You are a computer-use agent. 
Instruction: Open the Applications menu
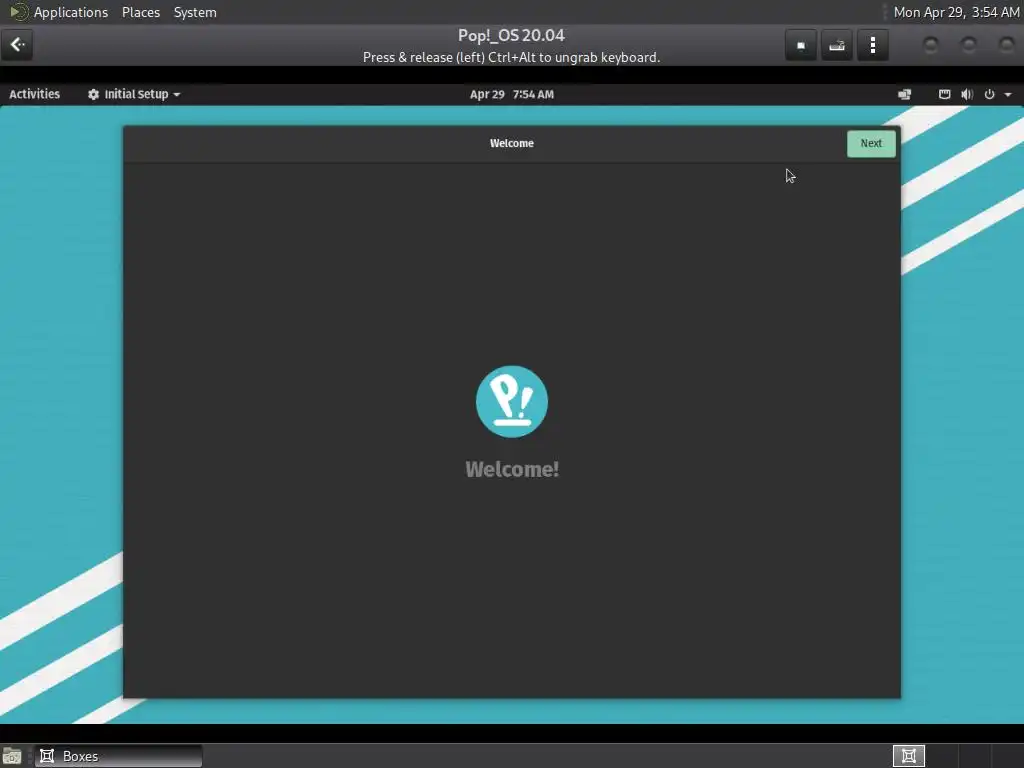71,12
